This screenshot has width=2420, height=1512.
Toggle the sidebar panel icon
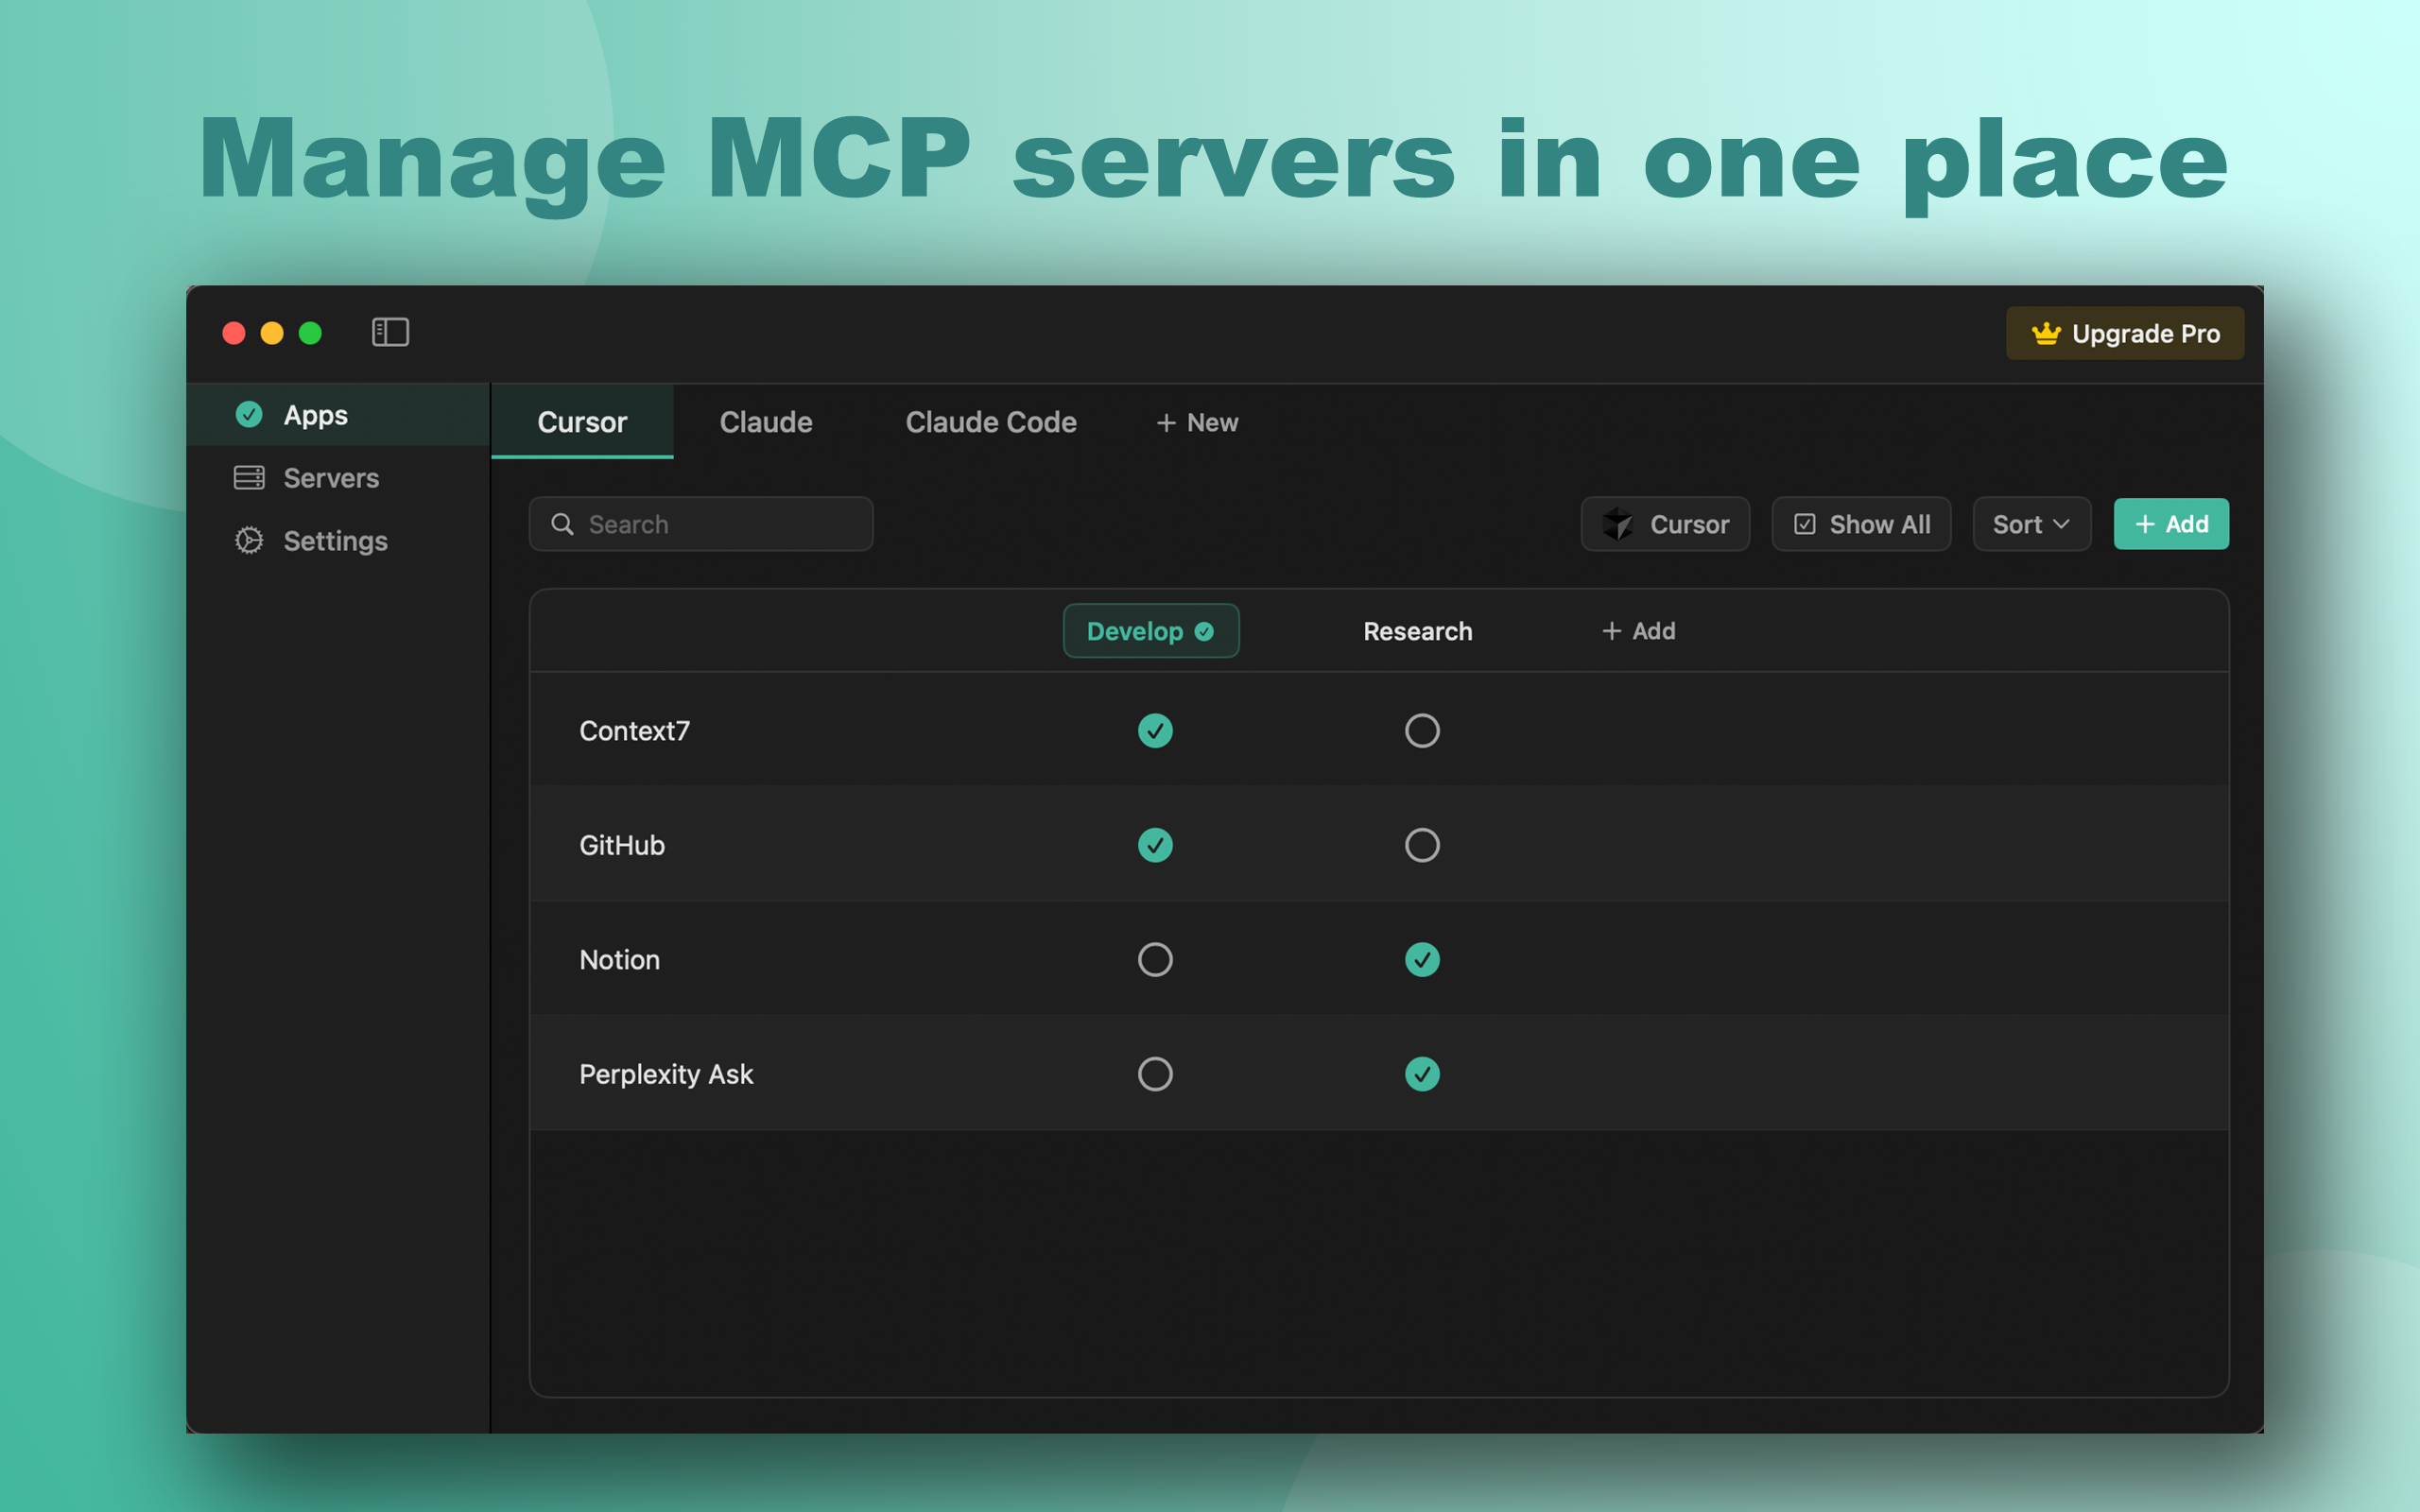[x=390, y=332]
